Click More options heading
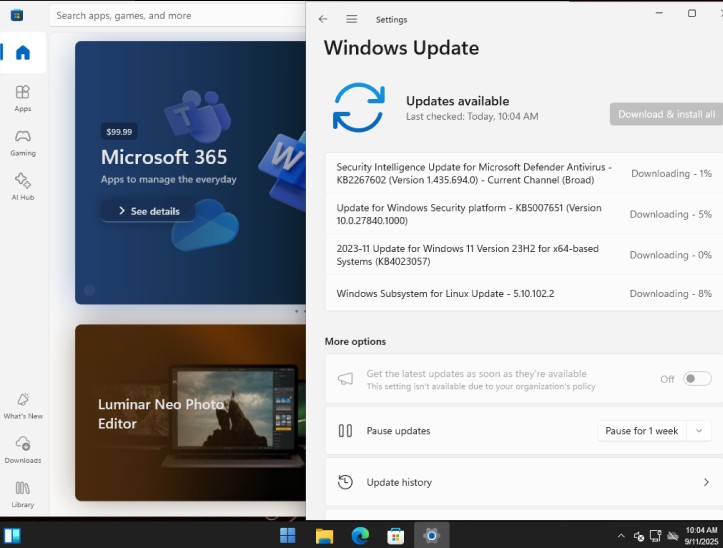 pos(355,341)
